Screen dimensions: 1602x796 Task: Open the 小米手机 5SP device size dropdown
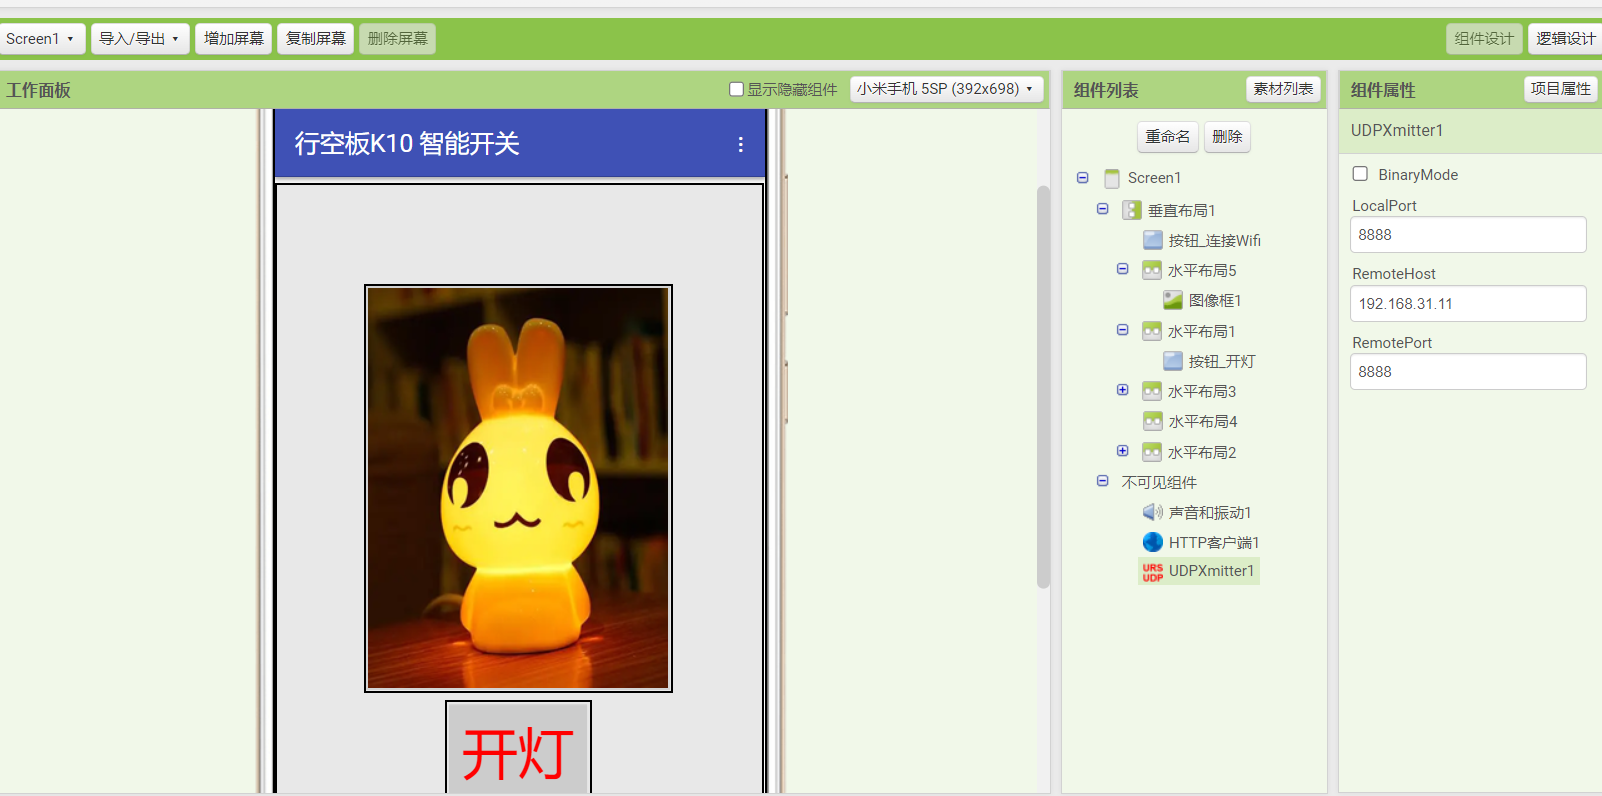pyautogui.click(x=946, y=89)
